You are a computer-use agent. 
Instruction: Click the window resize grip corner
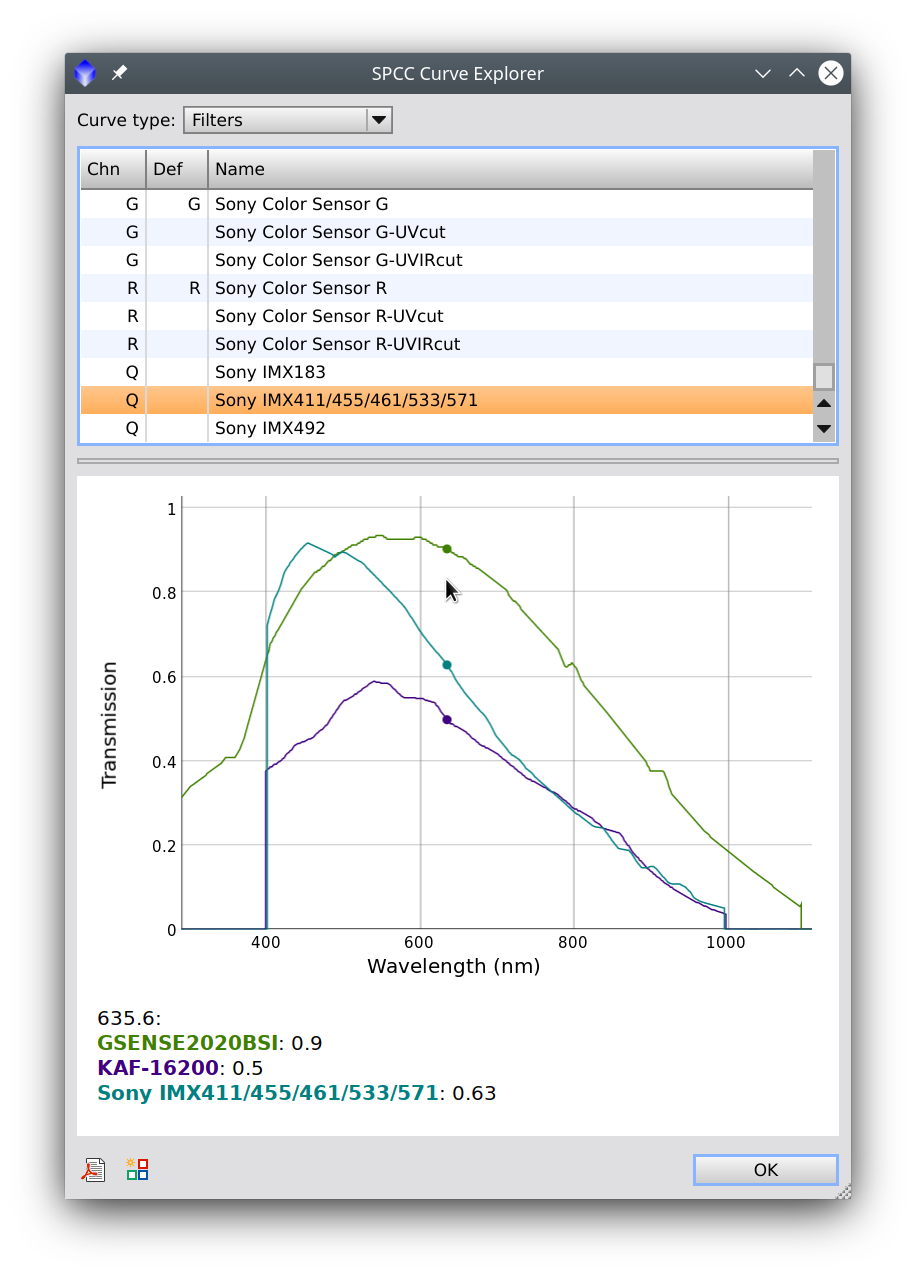click(843, 1190)
